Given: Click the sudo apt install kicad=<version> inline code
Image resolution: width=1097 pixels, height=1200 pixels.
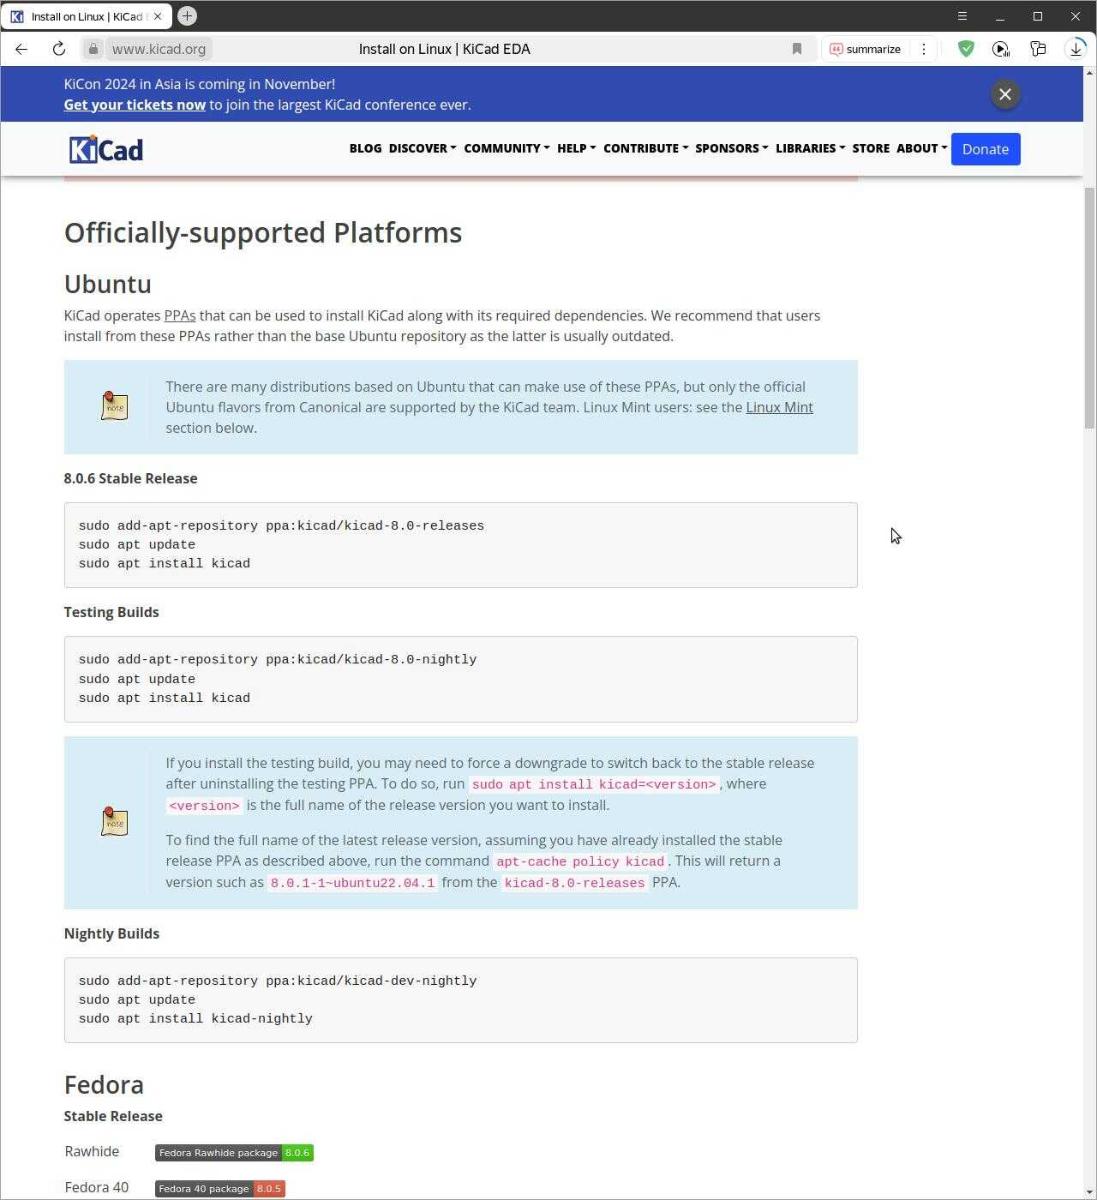Looking at the screenshot, I should pyautogui.click(x=594, y=784).
